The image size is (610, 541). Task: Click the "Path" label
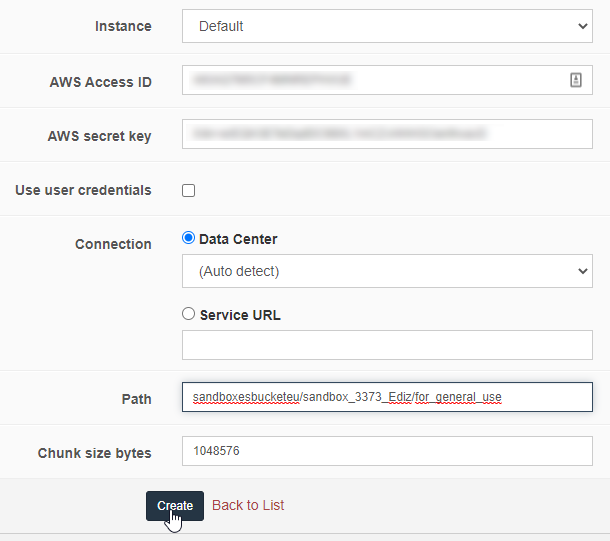[135, 399]
